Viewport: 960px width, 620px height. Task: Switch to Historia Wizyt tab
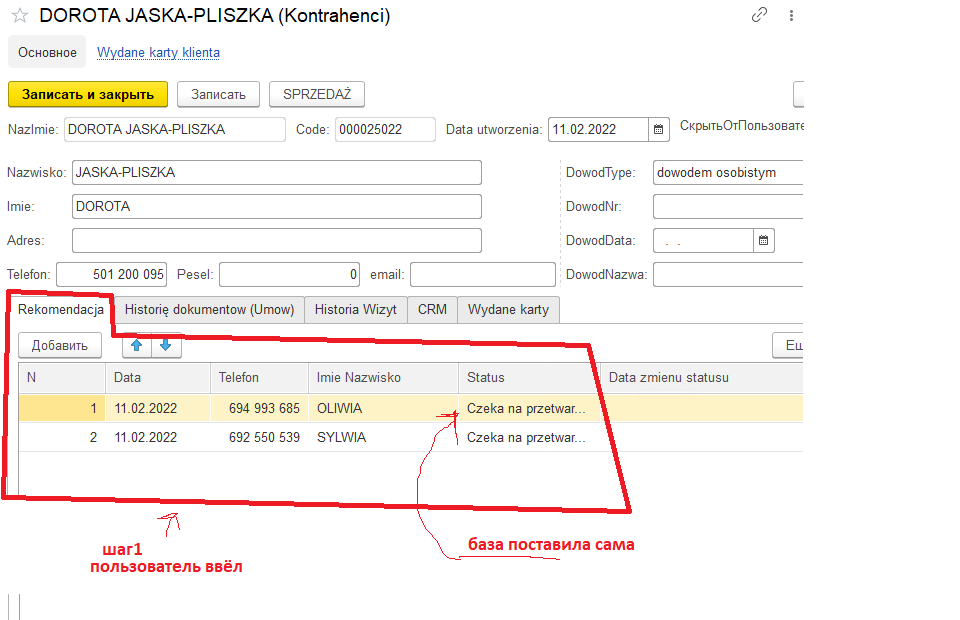pyautogui.click(x=356, y=310)
